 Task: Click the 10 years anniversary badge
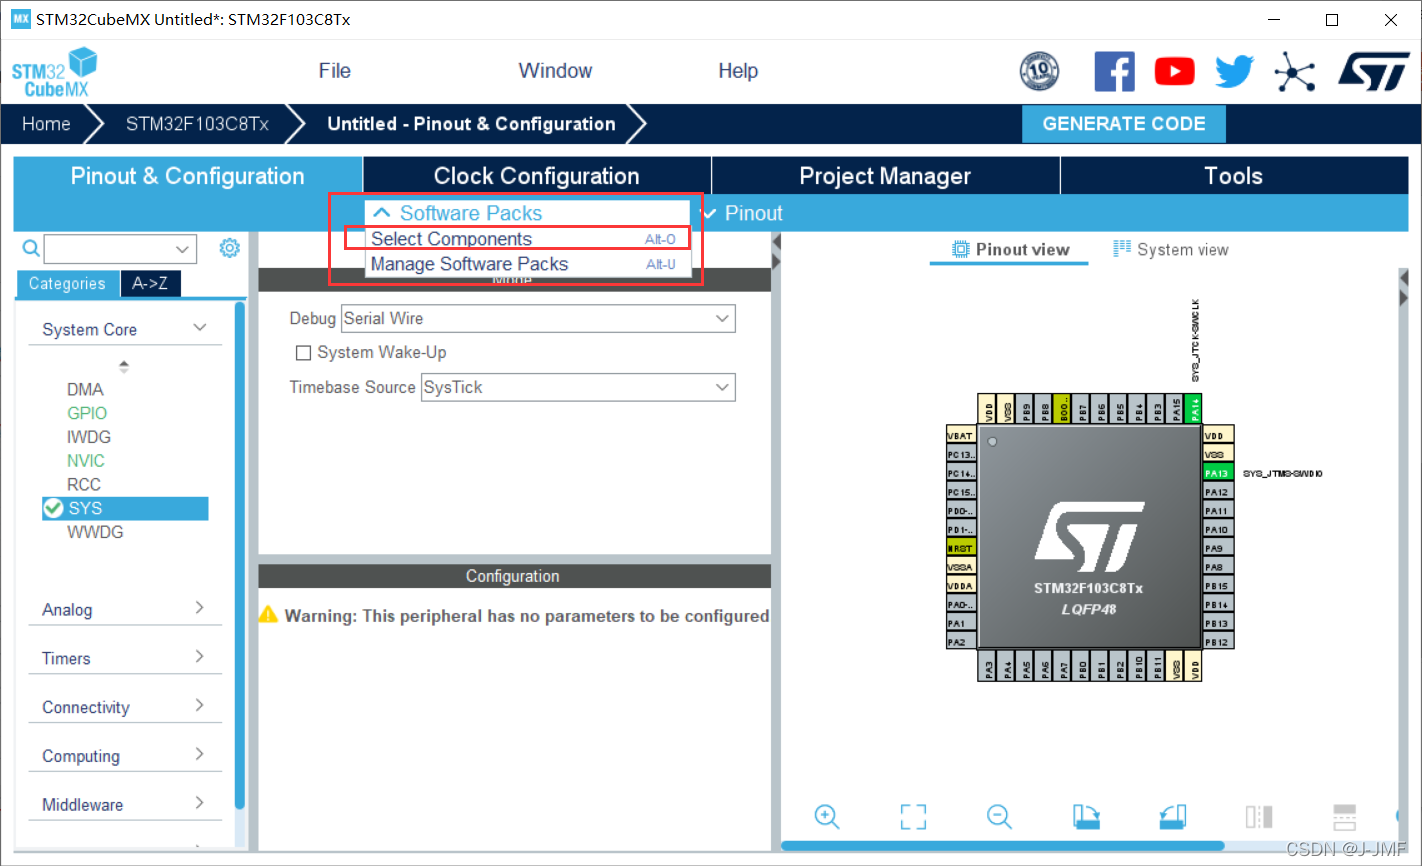pyautogui.click(x=1039, y=71)
